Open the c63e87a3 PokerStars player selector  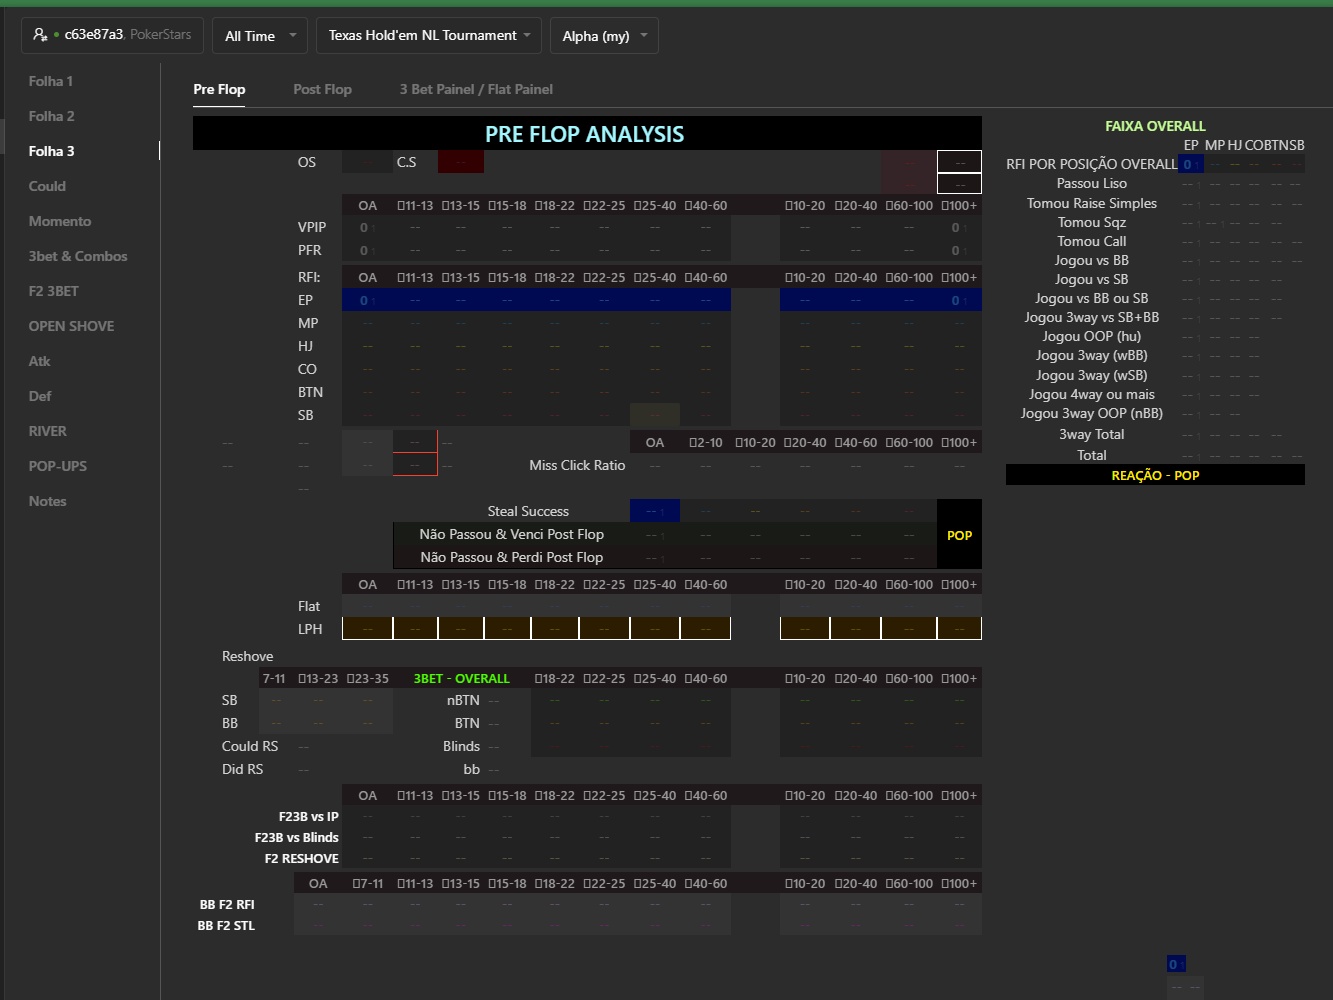tap(113, 35)
